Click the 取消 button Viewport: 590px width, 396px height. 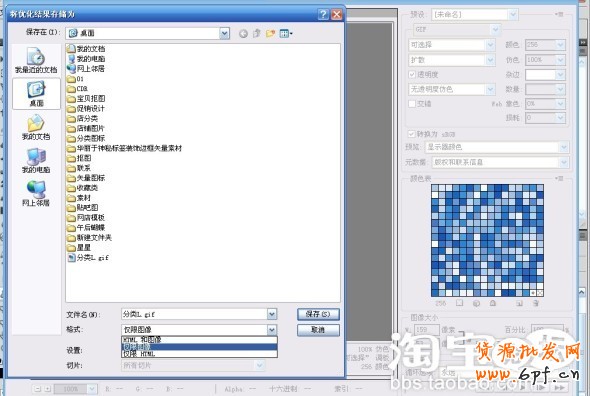pos(318,330)
